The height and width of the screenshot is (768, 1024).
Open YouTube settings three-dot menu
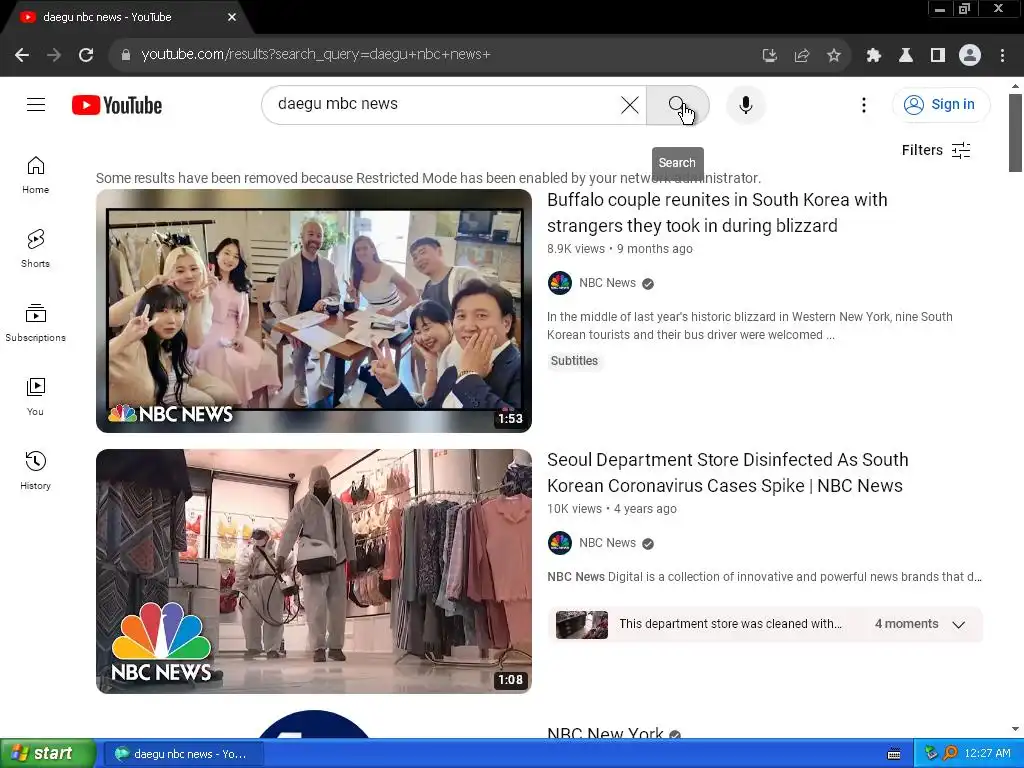tap(863, 104)
